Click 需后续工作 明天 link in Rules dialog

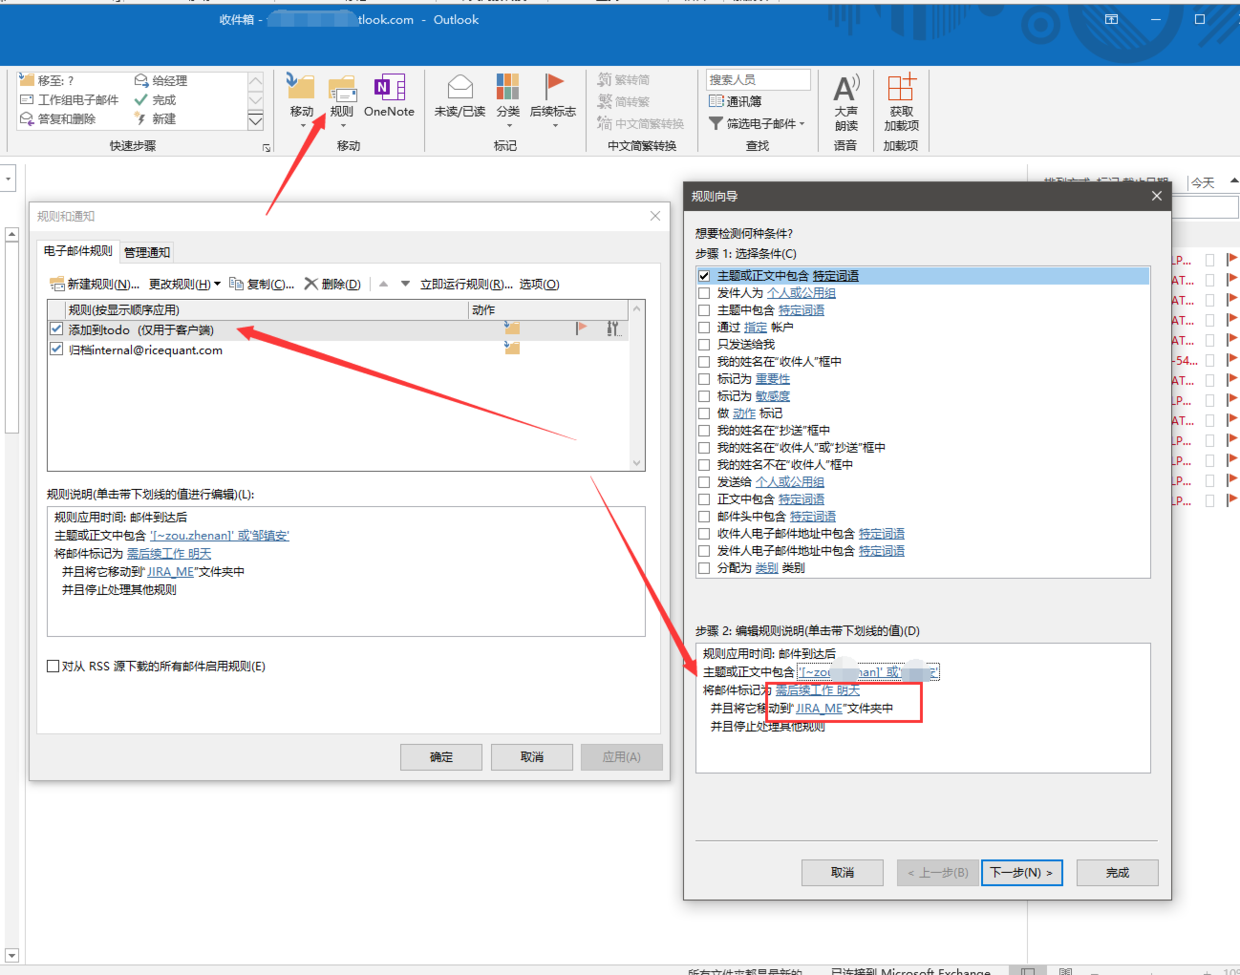pyautogui.click(x=169, y=553)
